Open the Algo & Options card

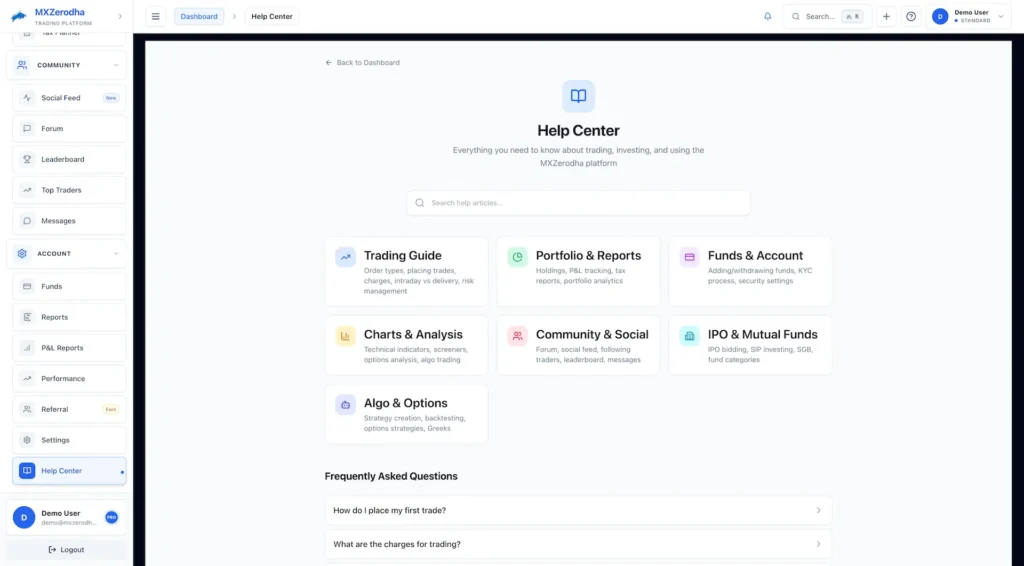click(x=406, y=413)
